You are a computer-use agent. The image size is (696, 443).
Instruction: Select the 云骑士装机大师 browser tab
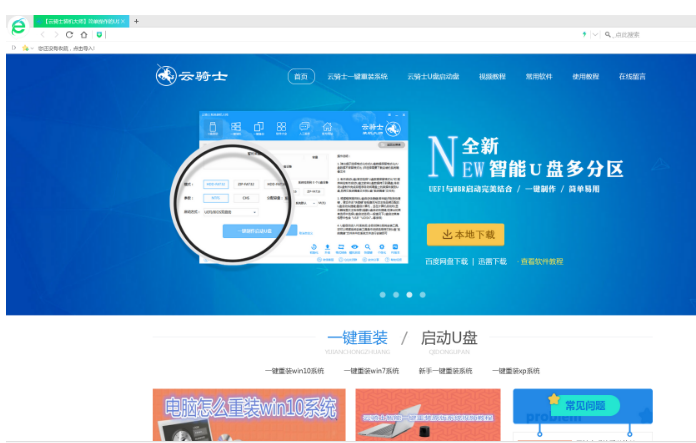pyautogui.click(x=81, y=21)
